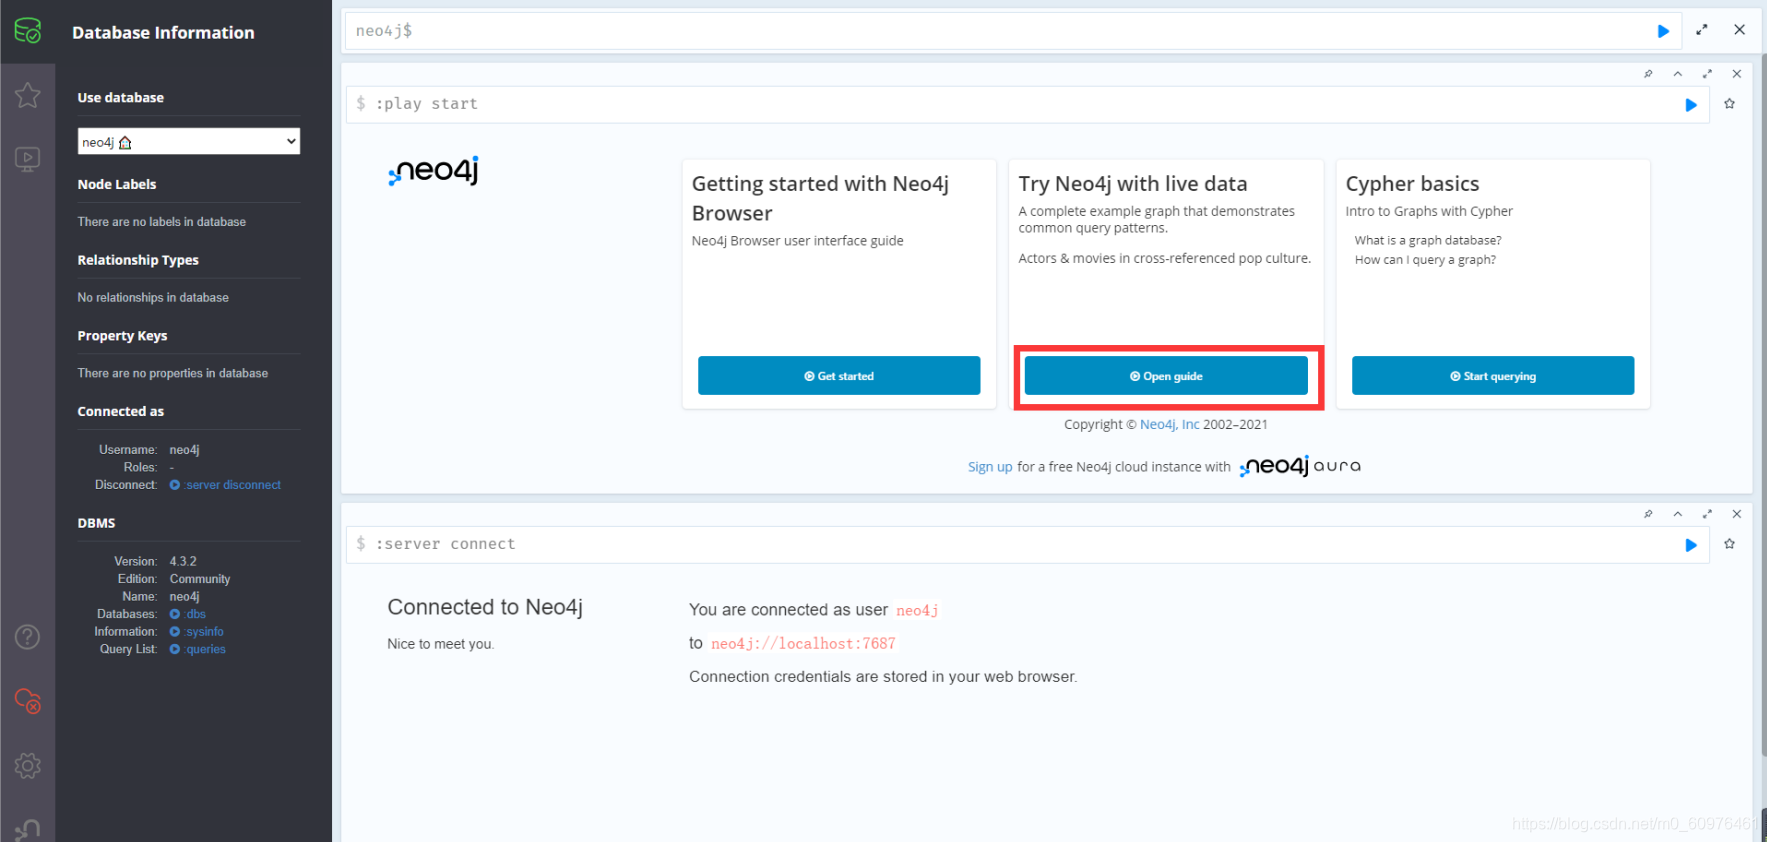Pin the :play start frame
Viewport: 1767px width, 842px height.
pos(1648,74)
